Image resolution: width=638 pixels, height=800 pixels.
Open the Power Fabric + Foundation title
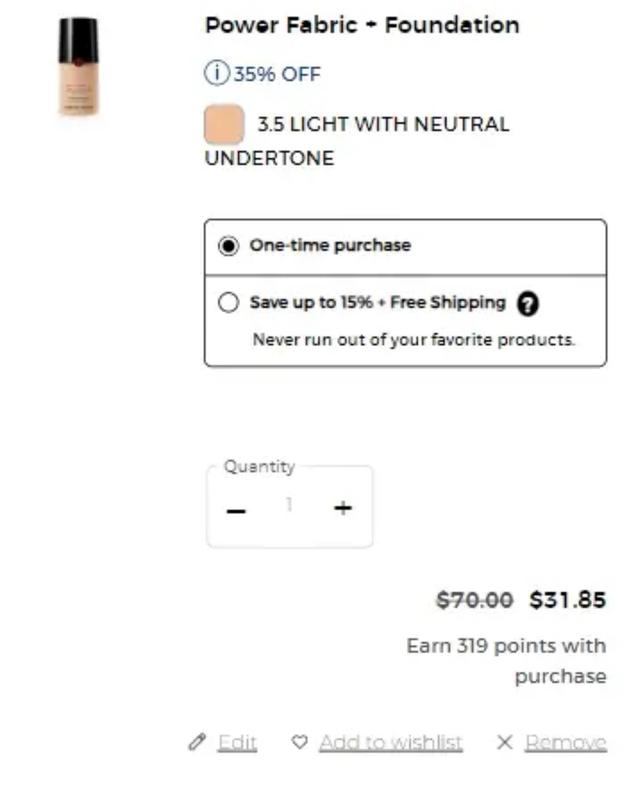point(362,26)
